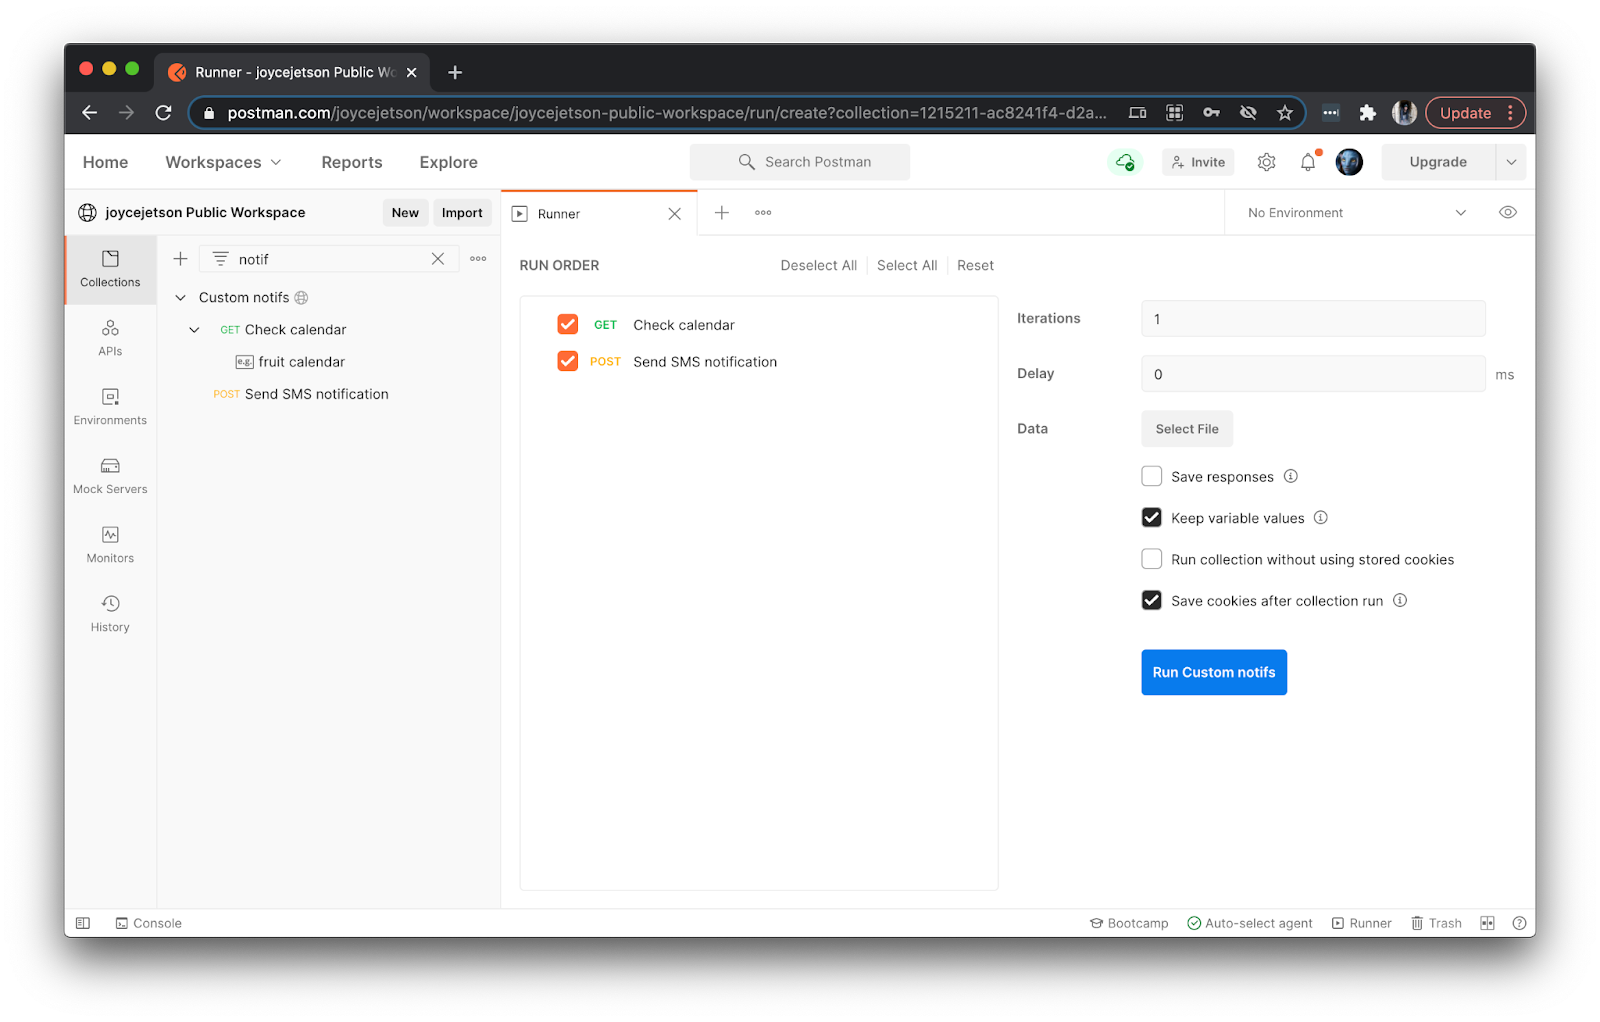
Task: Click the Upgrade button
Action: (x=1438, y=162)
